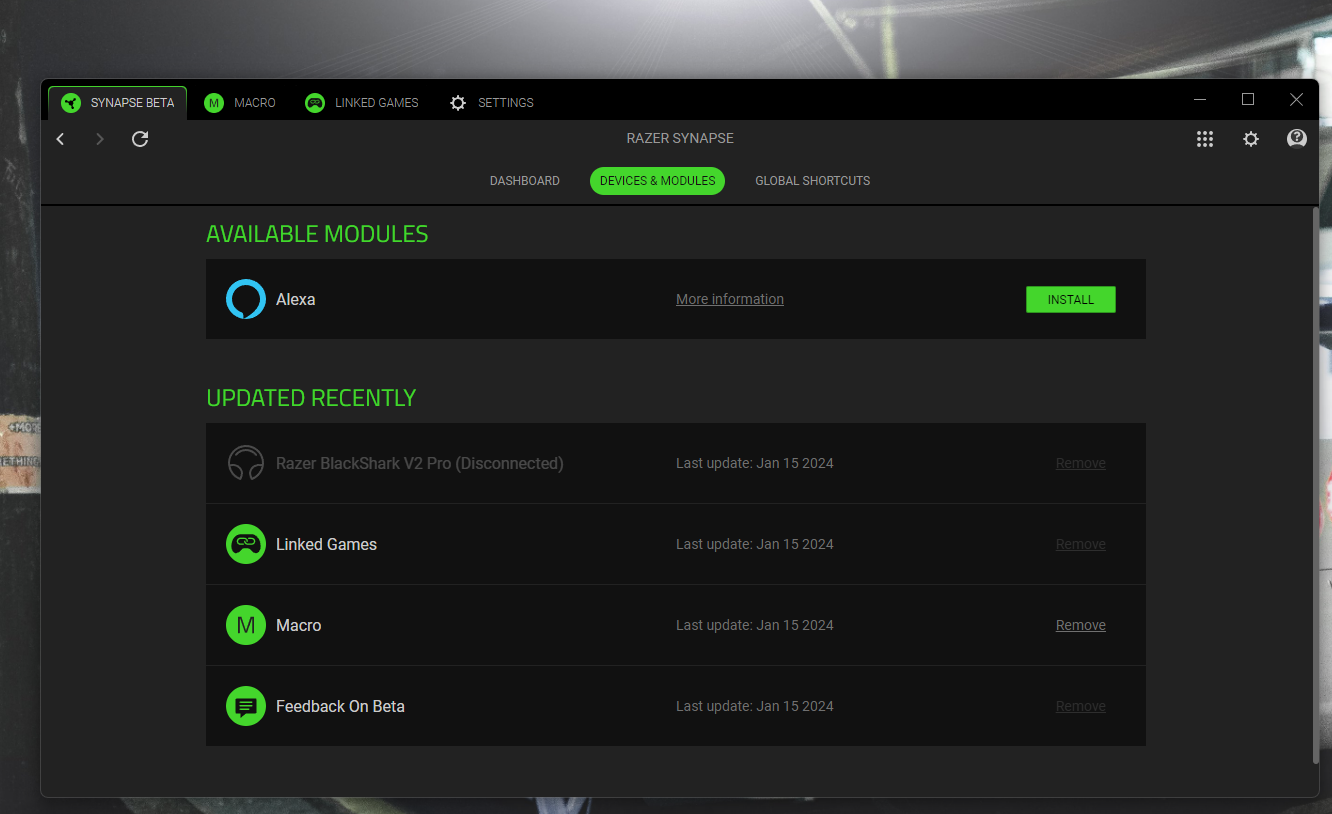Viewport: 1332px width, 814px height.
Task: Open More information for Alexa
Action: click(730, 299)
